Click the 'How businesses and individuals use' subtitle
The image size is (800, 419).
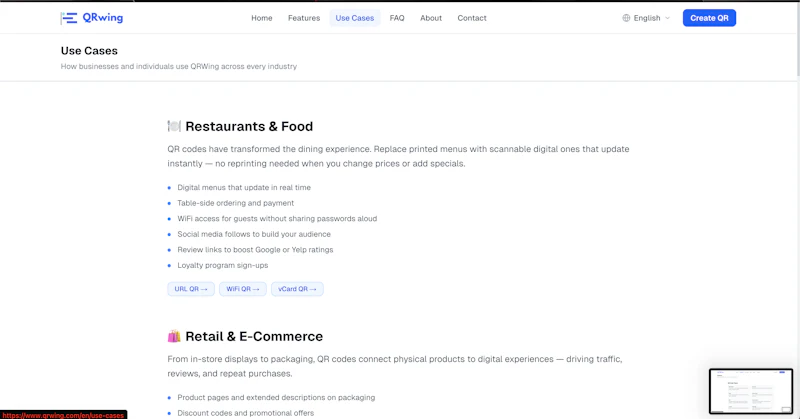point(179,66)
